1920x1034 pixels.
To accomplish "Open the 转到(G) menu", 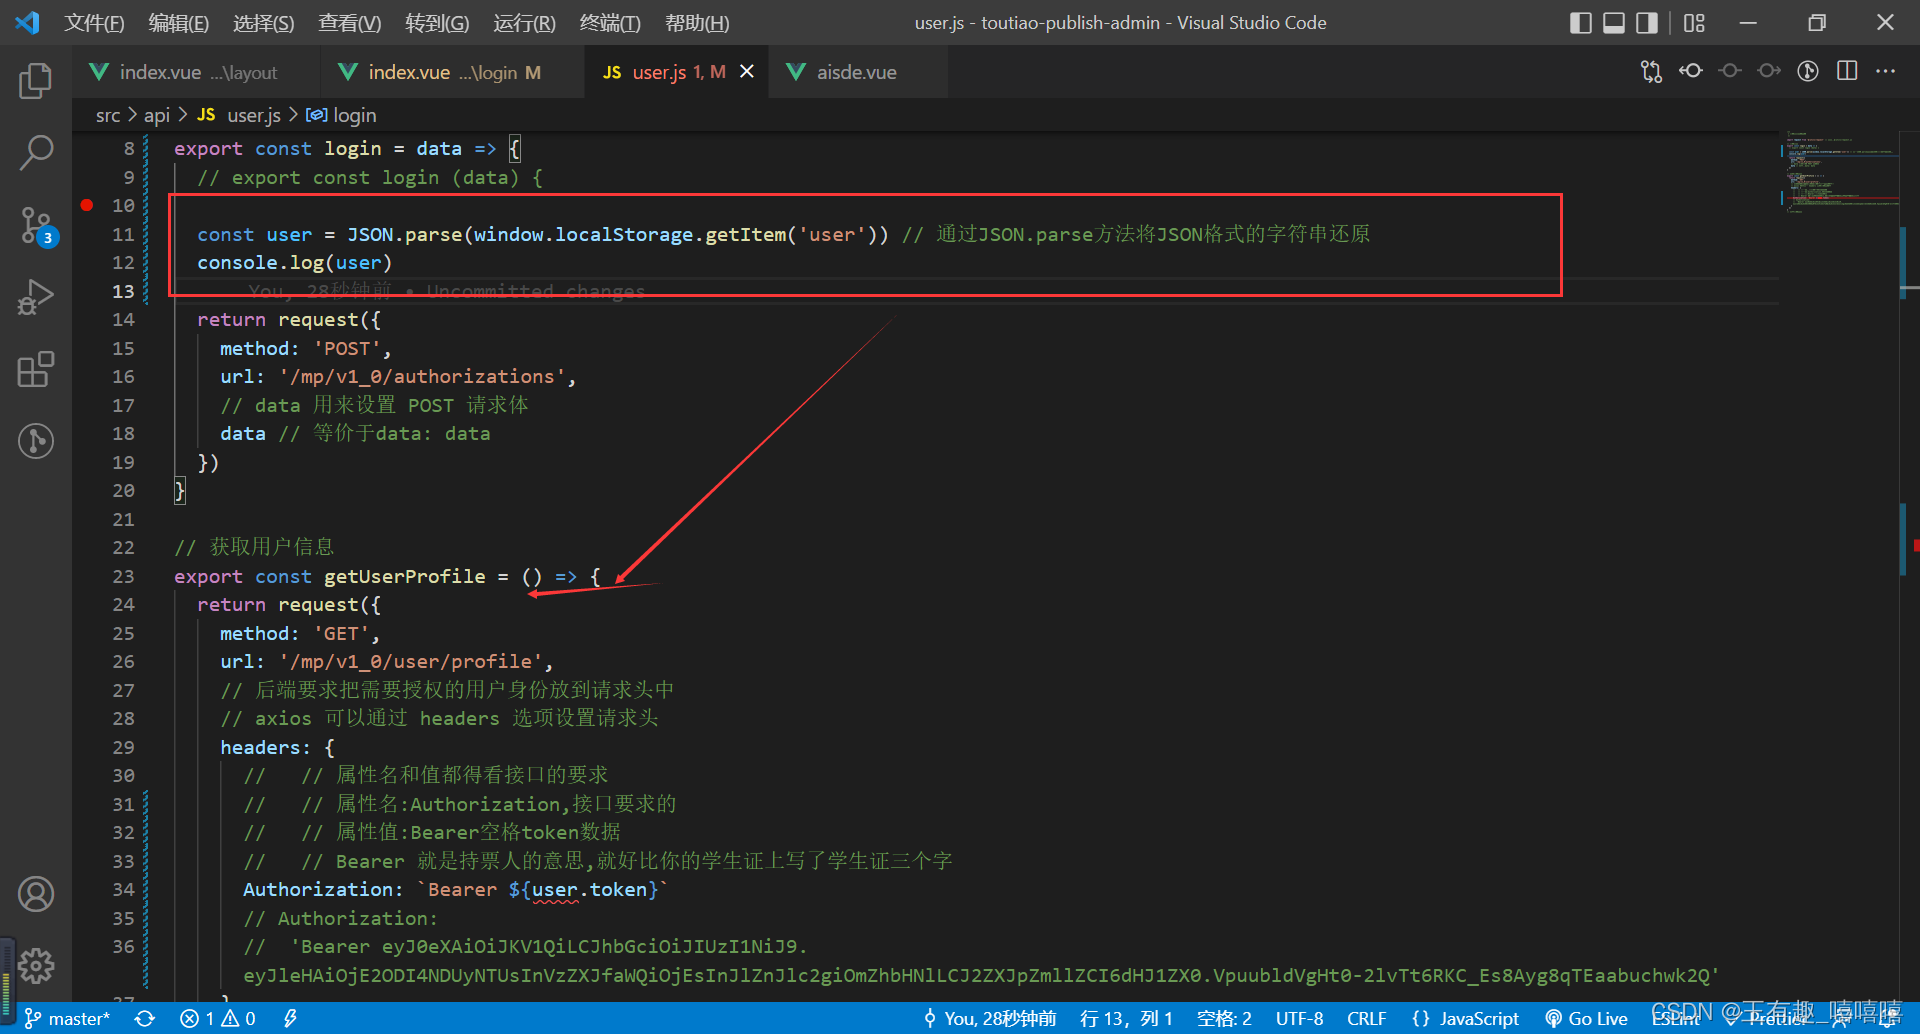I will (x=437, y=23).
